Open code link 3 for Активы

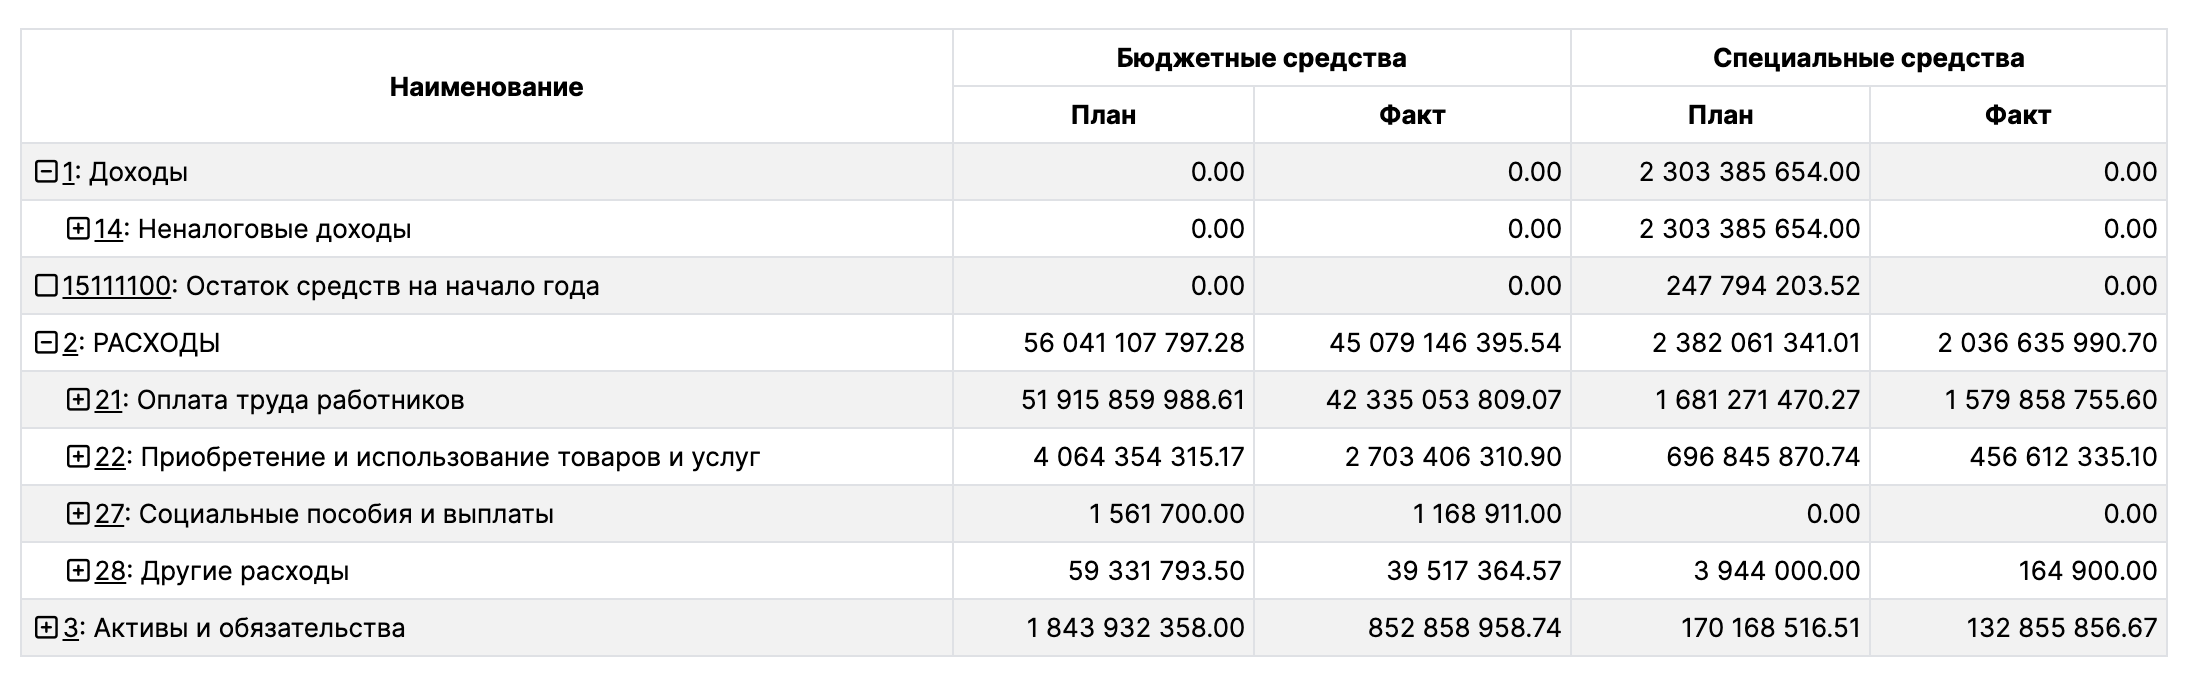click(x=70, y=628)
